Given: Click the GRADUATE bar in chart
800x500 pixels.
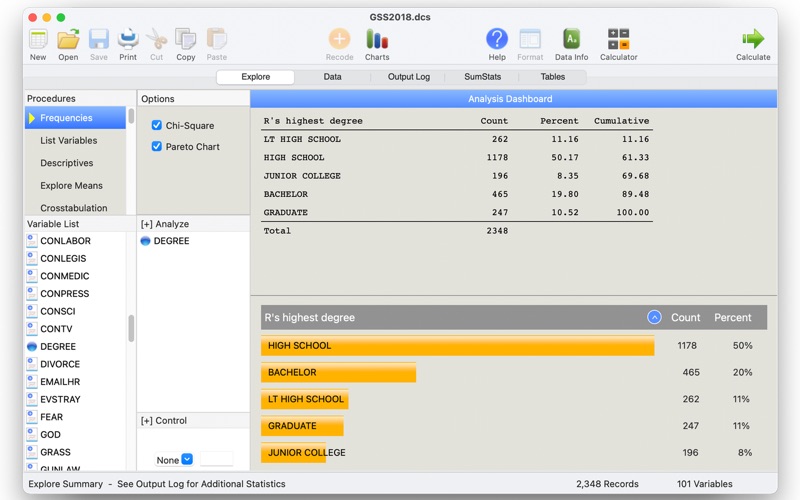Looking at the screenshot, I should pos(302,426).
